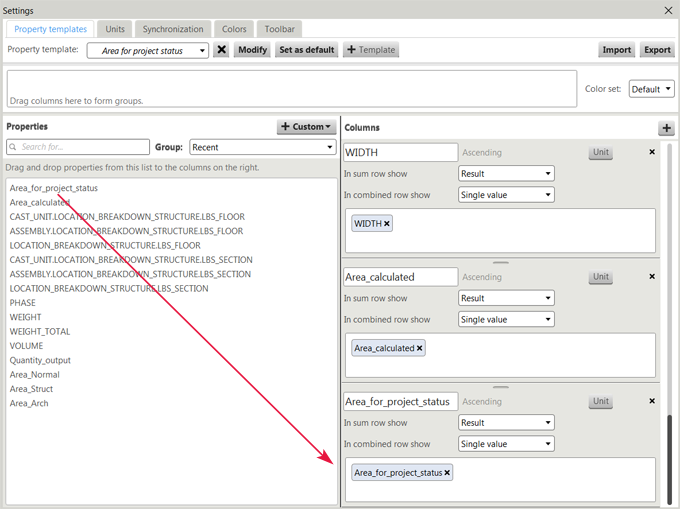This screenshot has height=509, width=680.
Task: Switch to the Colors tab
Action: click(234, 29)
